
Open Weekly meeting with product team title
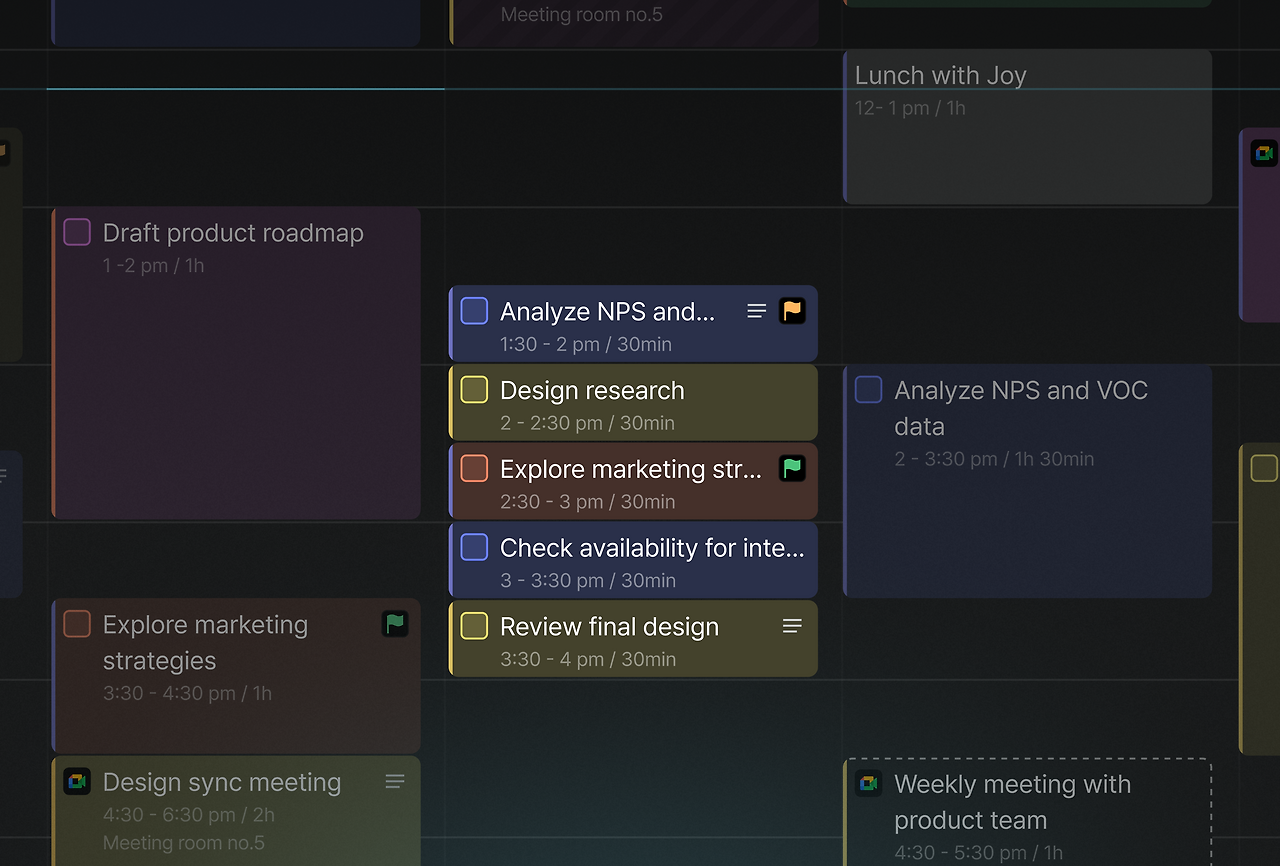pos(1012,802)
